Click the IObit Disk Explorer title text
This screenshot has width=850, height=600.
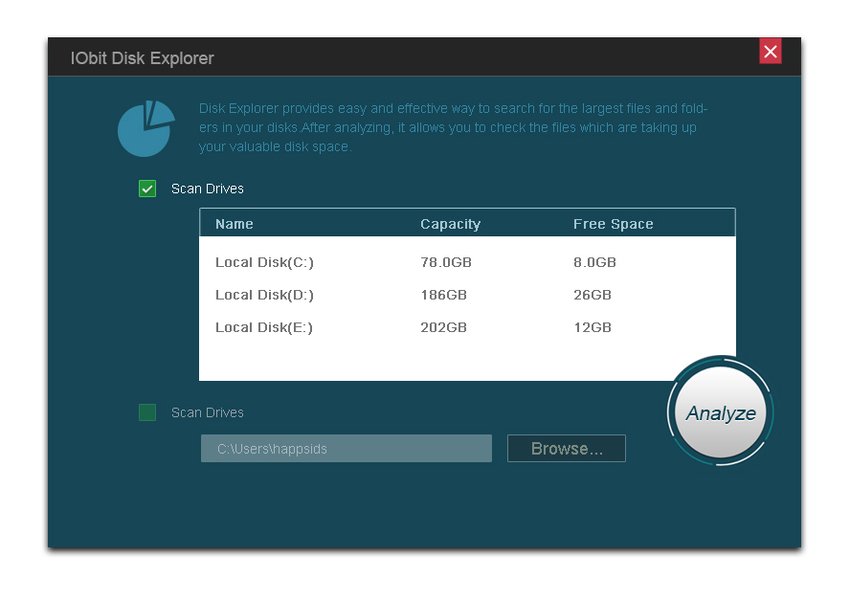pos(142,58)
